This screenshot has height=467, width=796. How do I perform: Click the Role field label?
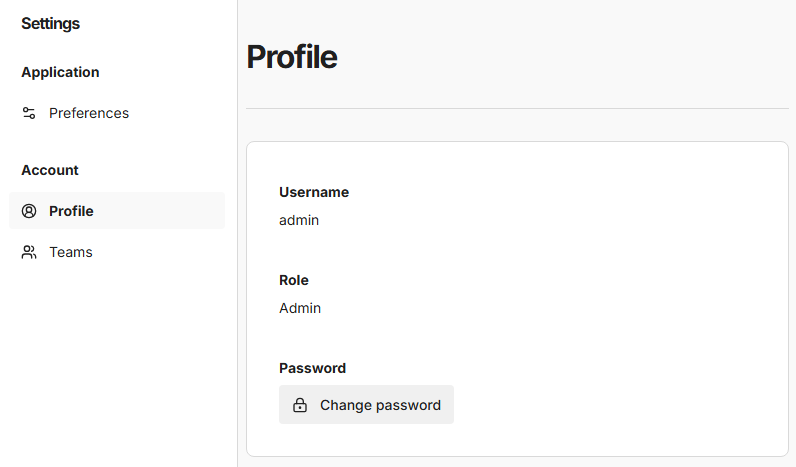(x=294, y=280)
